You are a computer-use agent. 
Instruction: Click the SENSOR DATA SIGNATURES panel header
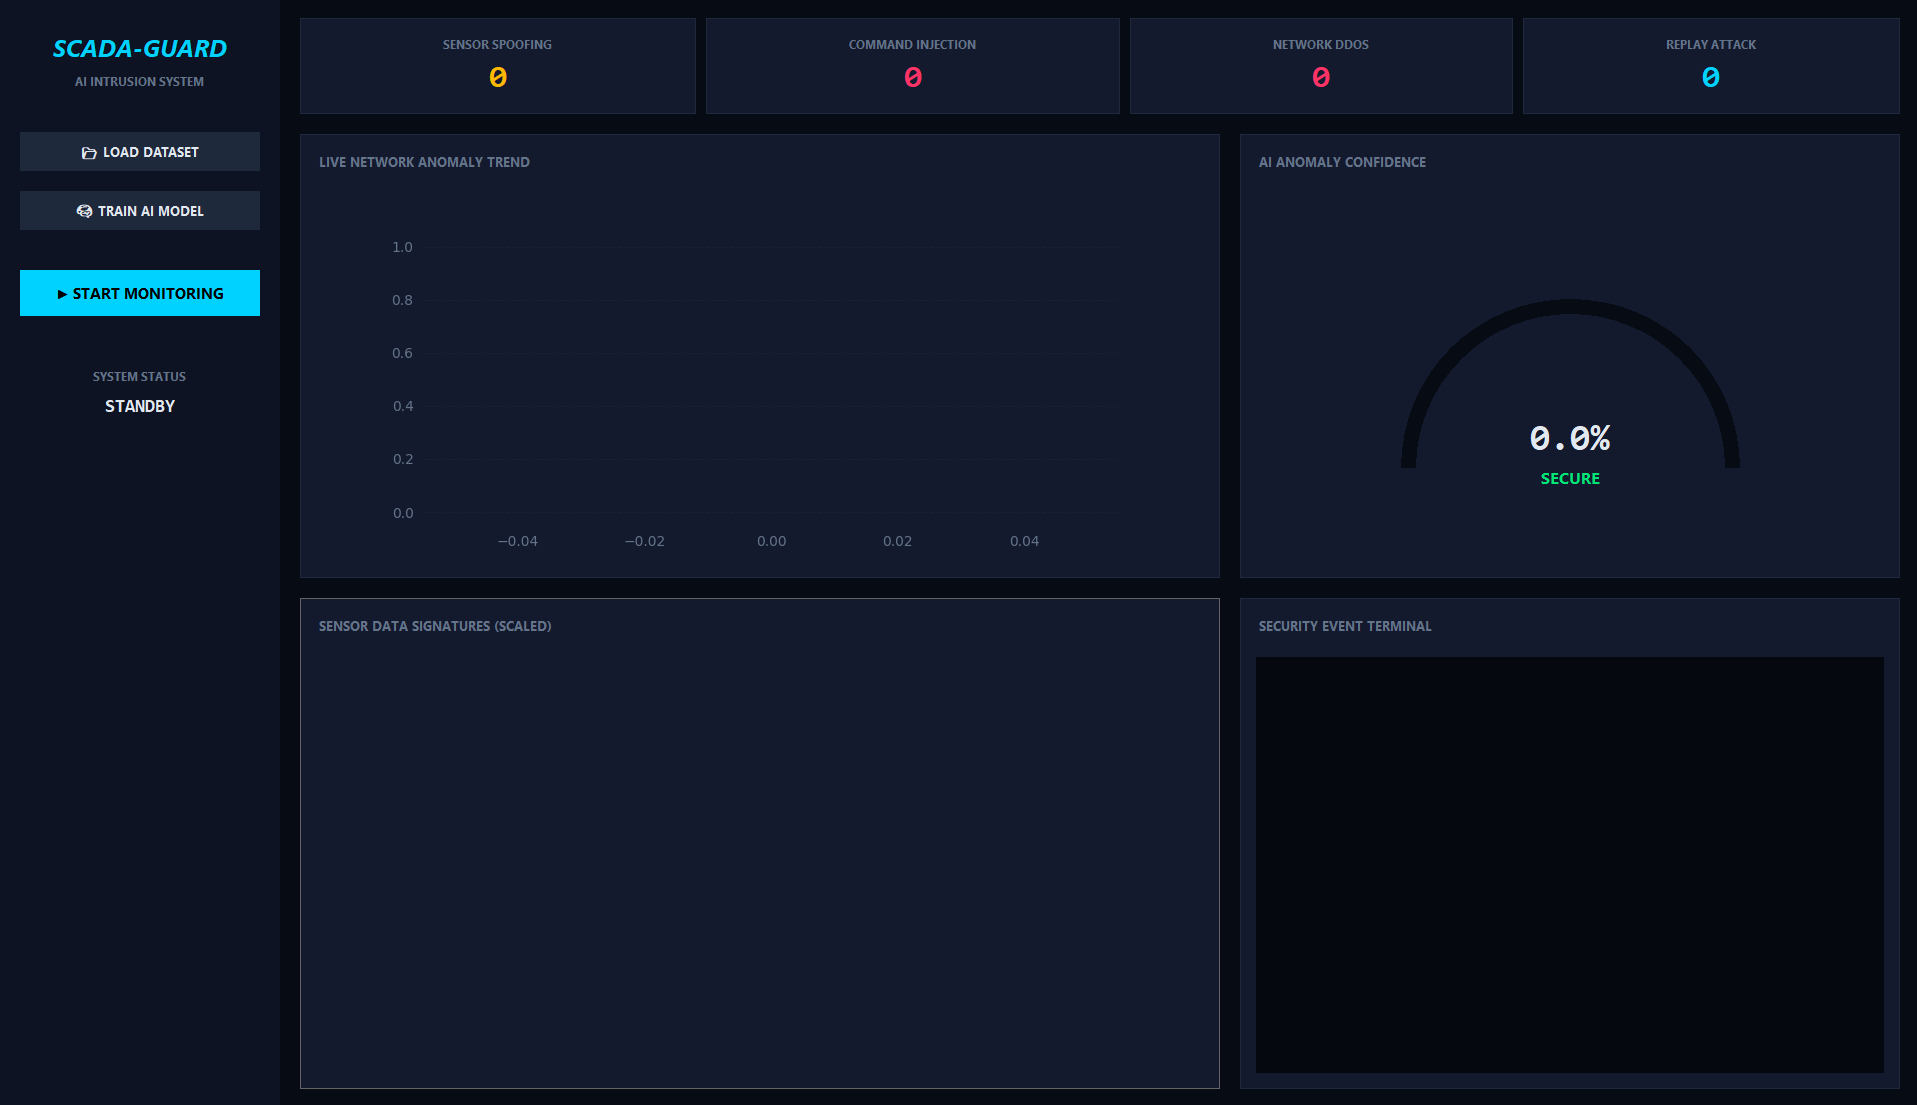click(x=435, y=626)
